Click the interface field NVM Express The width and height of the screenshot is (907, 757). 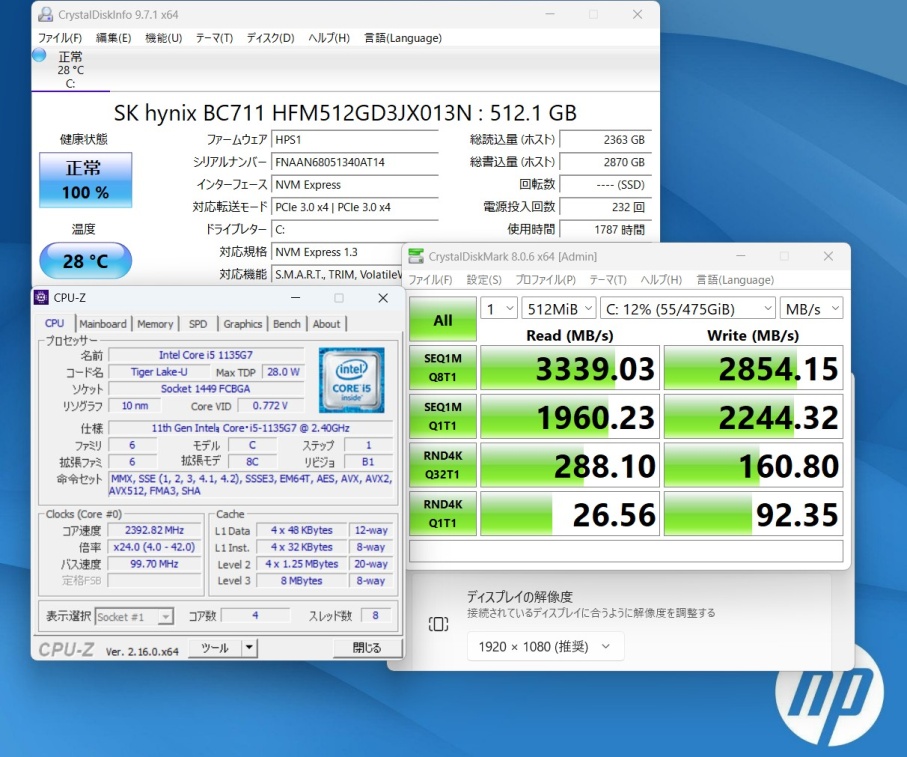tap(355, 184)
